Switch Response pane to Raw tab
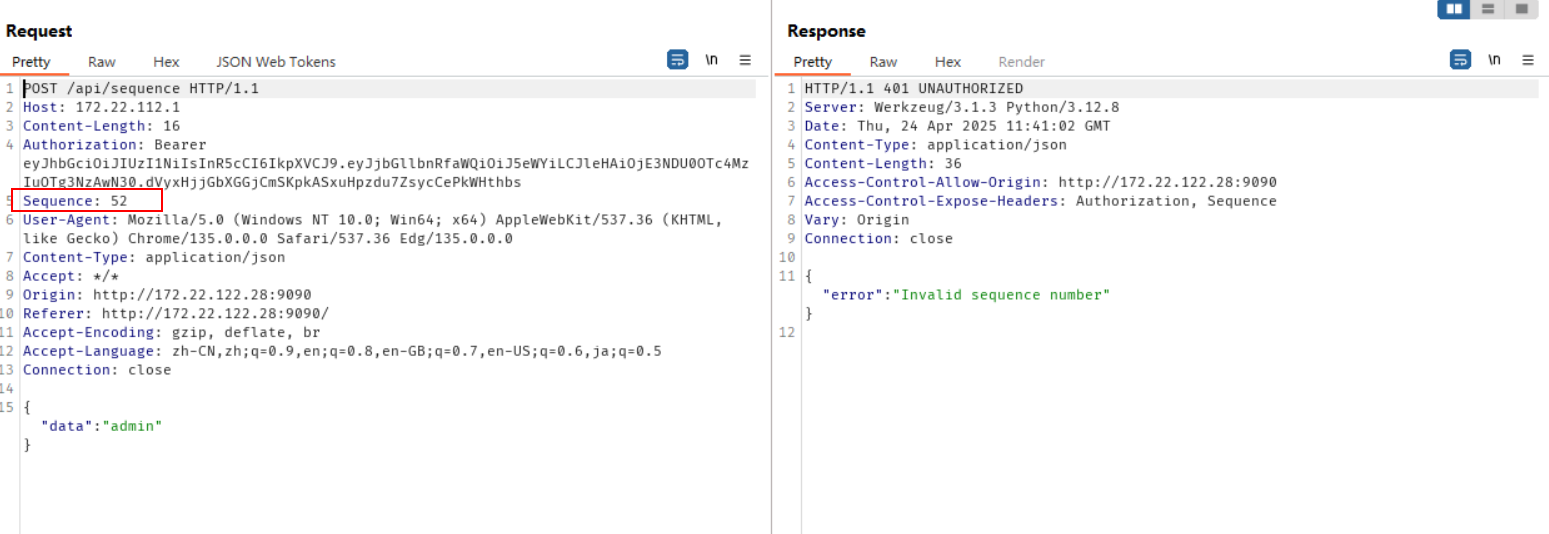The height and width of the screenshot is (534, 1549). 883,62
